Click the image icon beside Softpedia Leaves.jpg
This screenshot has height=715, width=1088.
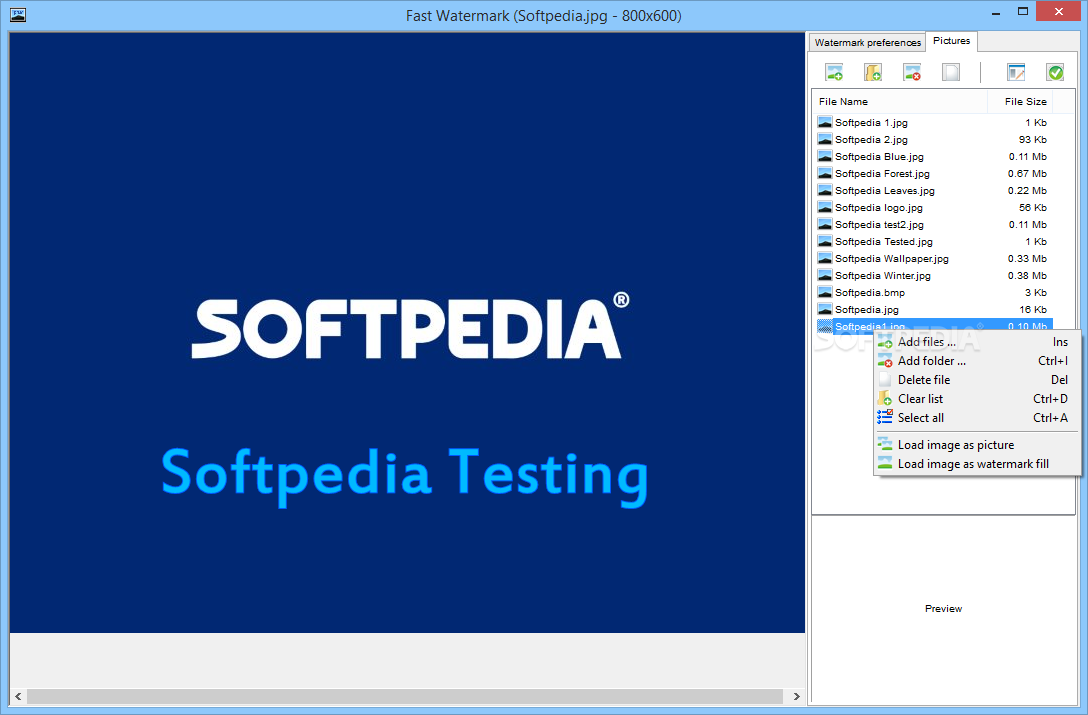825,190
